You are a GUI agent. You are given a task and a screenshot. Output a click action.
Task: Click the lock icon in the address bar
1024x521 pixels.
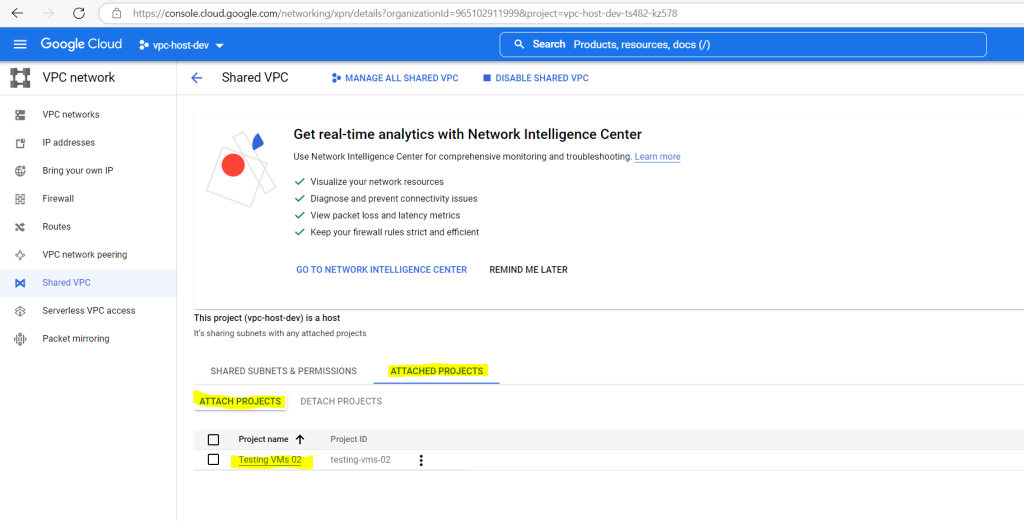[116, 13]
